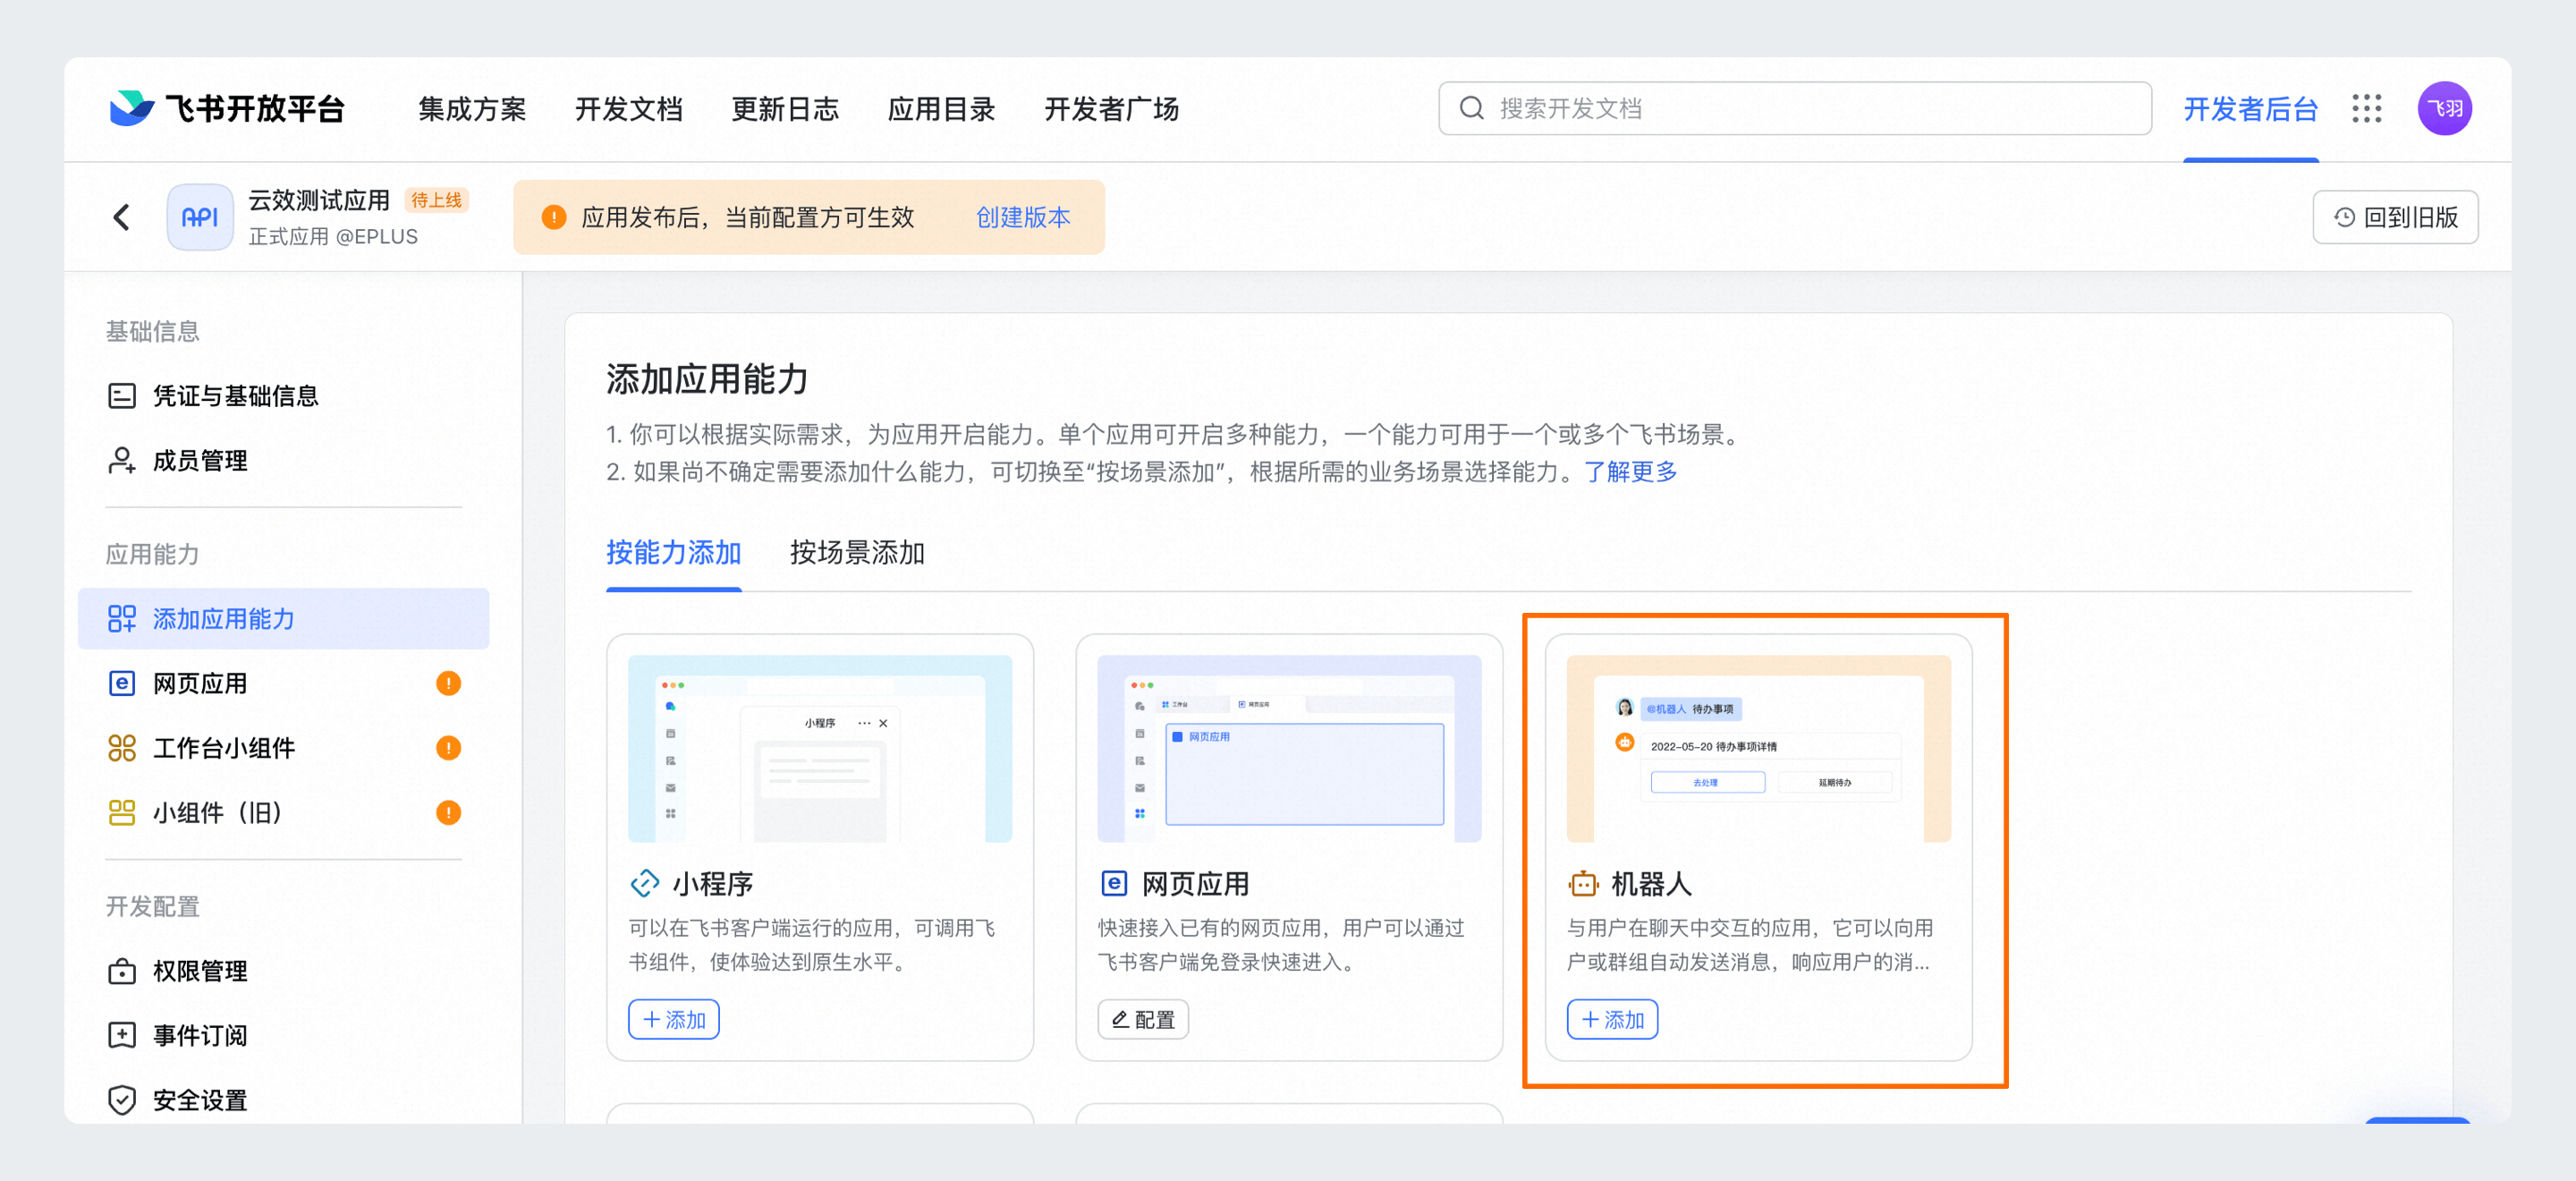This screenshot has width=2576, height=1181.
Task: Open the apps grid icon next to the avatar
Action: [x=2366, y=108]
